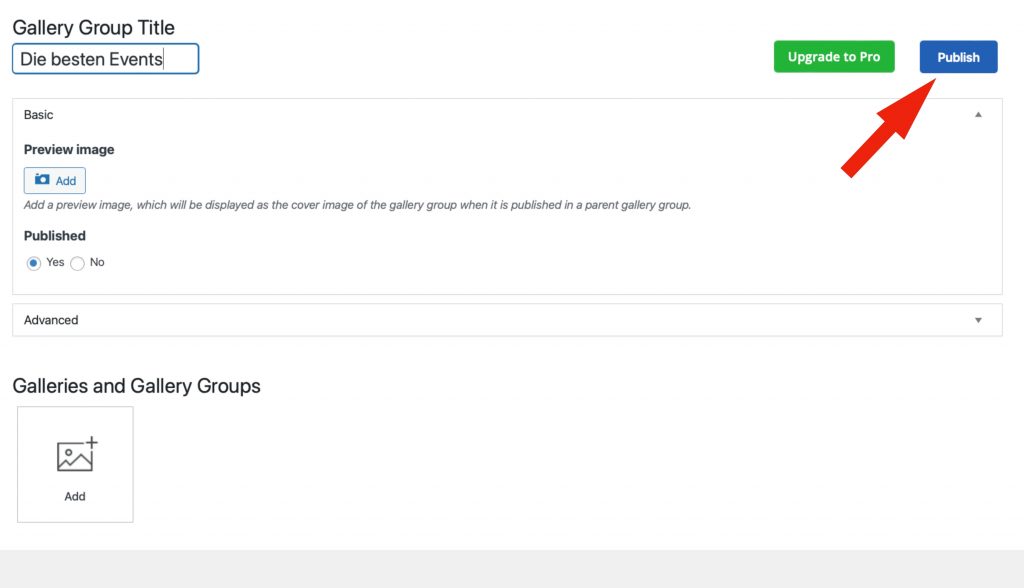Click the Gallery Group Title label
Image resolution: width=1024 pixels, height=588 pixels.
click(x=93, y=28)
